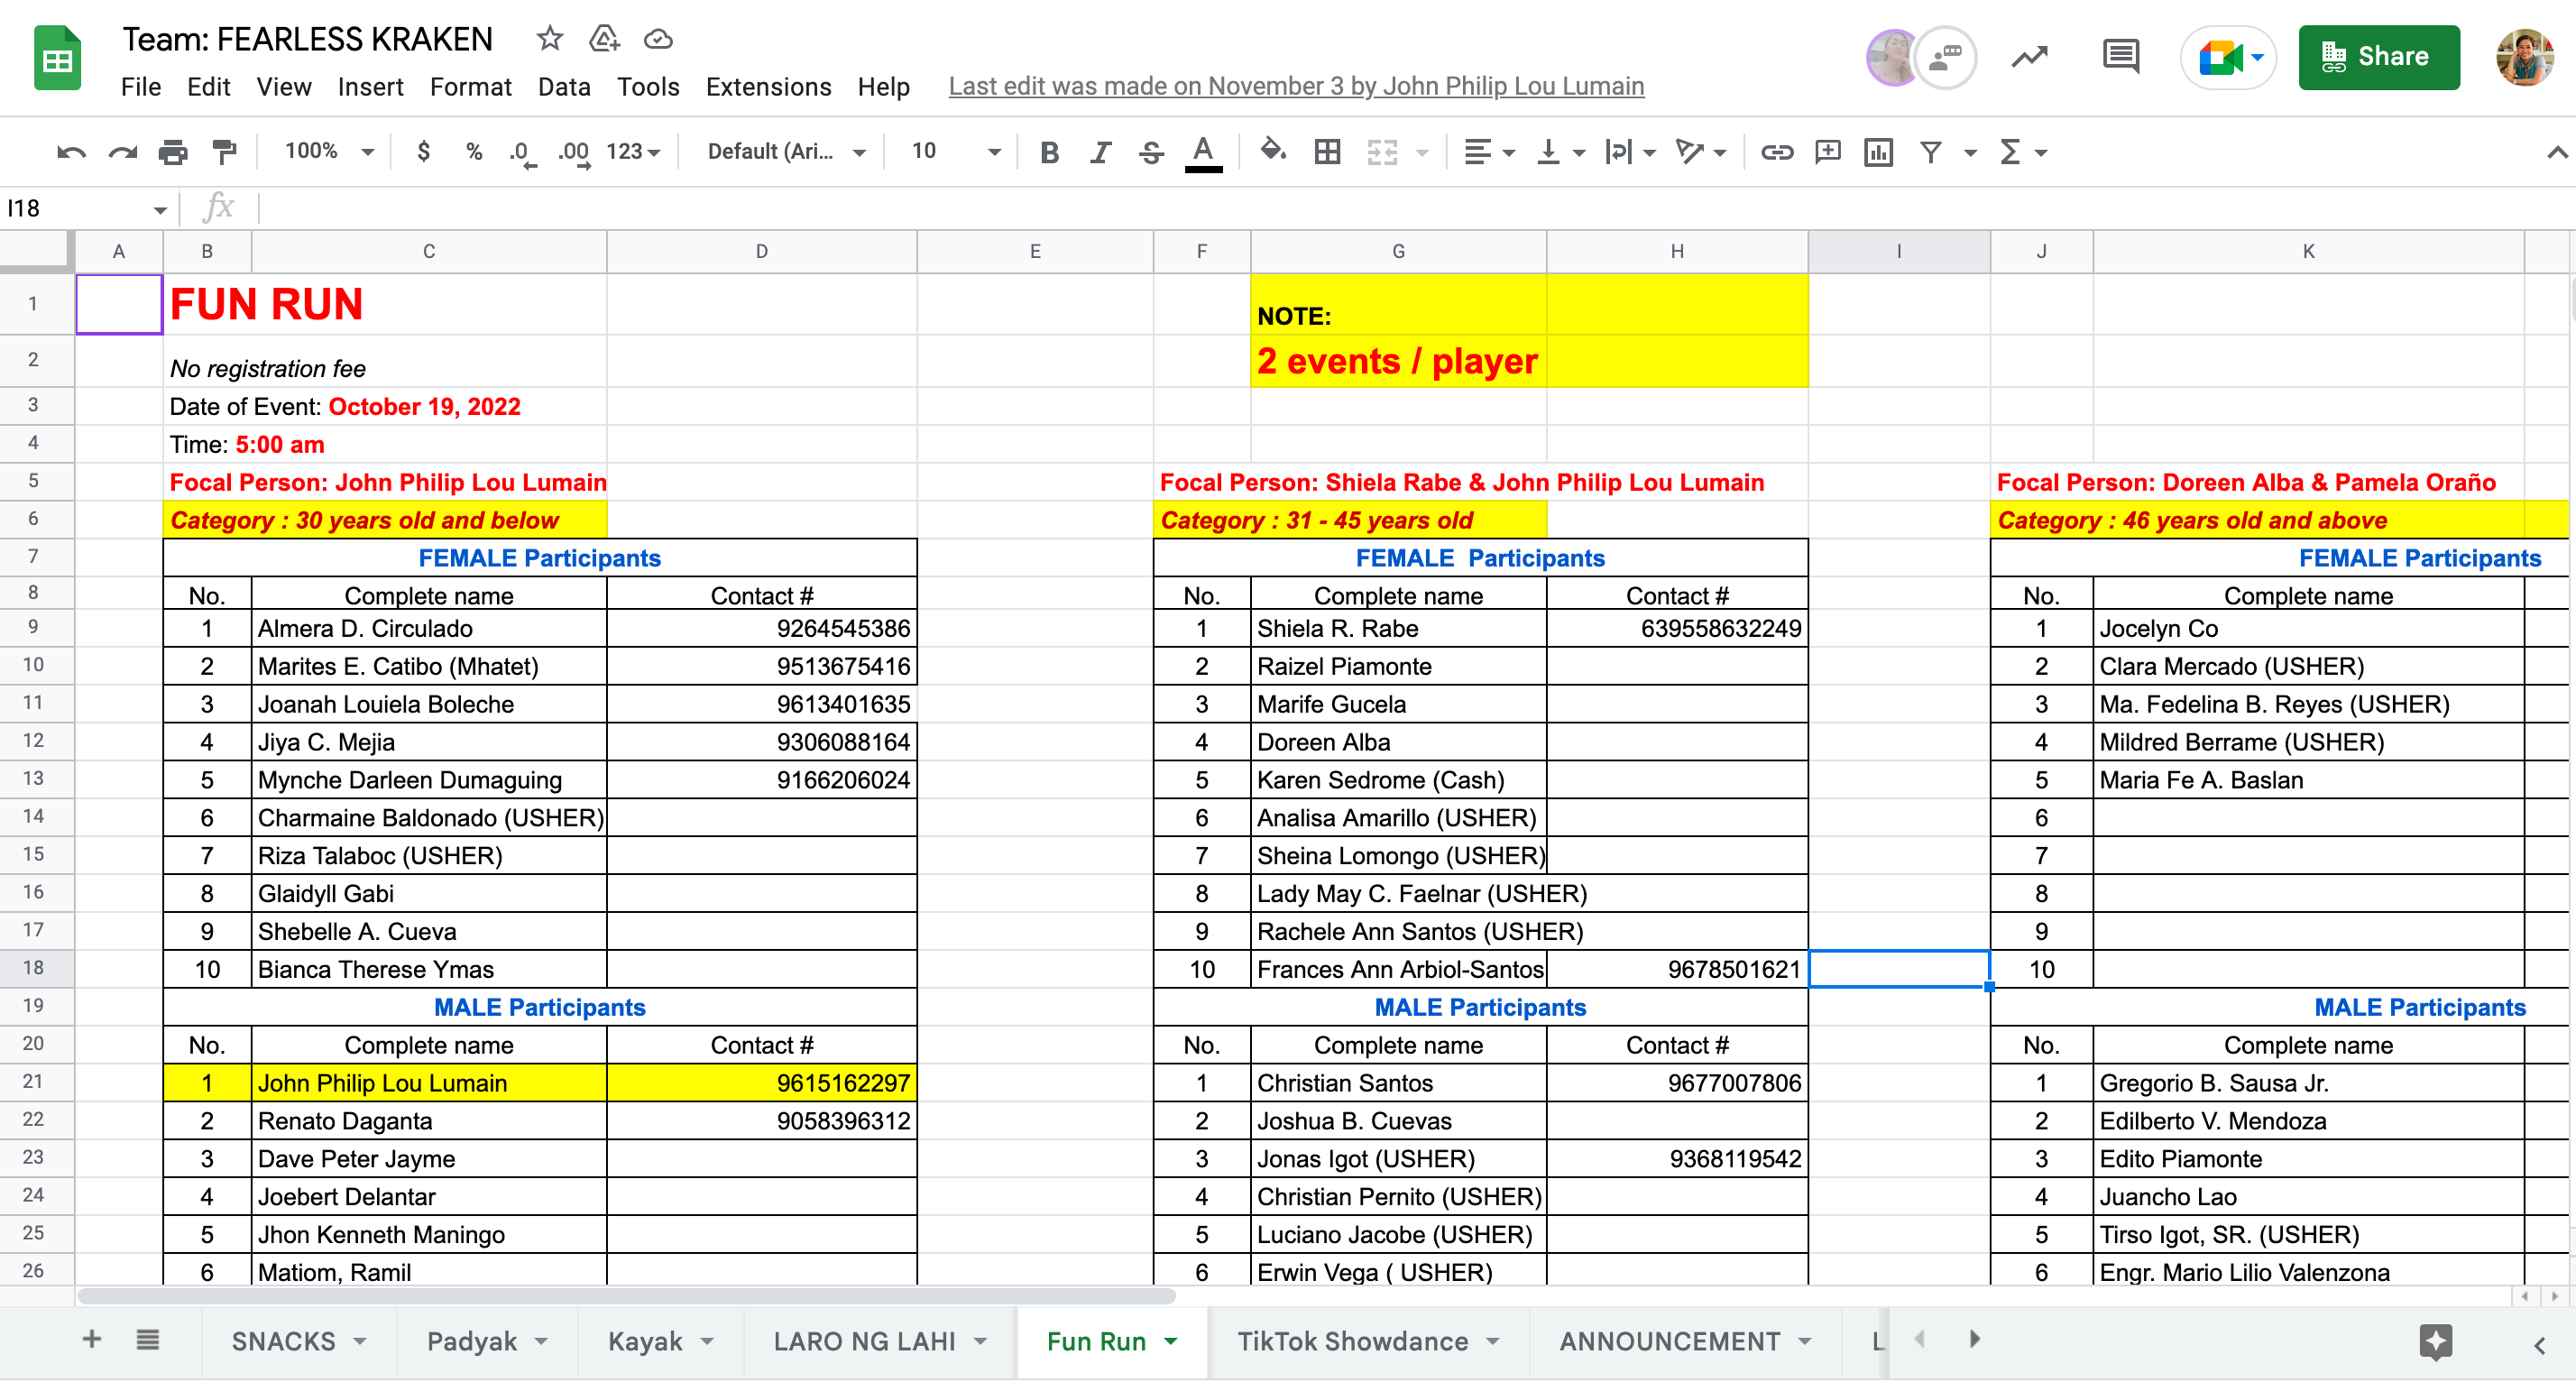Toggle bold formatting
The width and height of the screenshot is (2576, 1382).
(1049, 152)
